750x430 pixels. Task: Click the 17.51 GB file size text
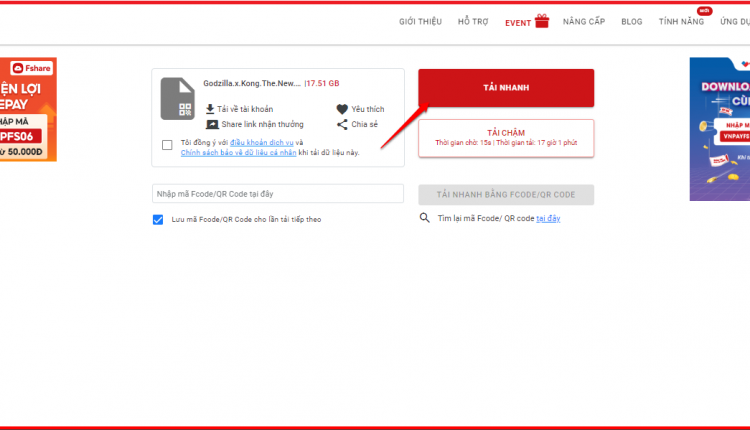pos(323,83)
